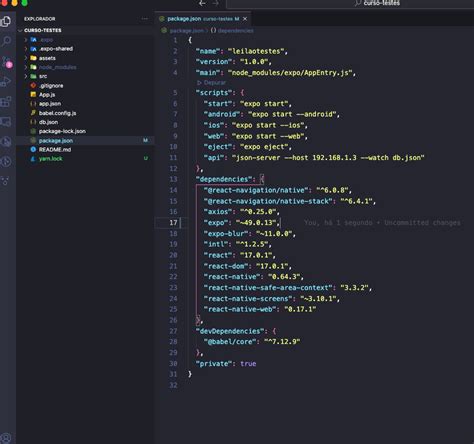Open the Remote Explorer monitor icon
Viewport: 474px width, 444px height.
click(6, 122)
